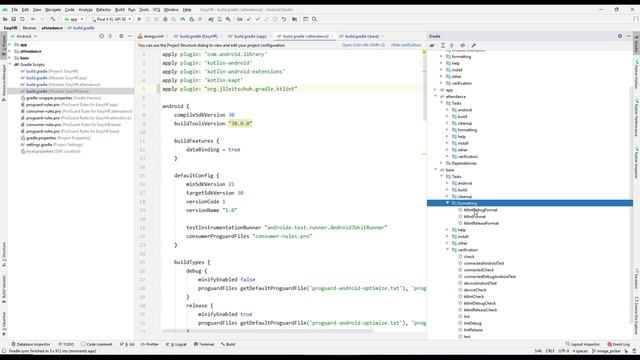This screenshot has height=360, width=640.
Task: Expand the app node in Gradle panel
Action: [x=436, y=90]
